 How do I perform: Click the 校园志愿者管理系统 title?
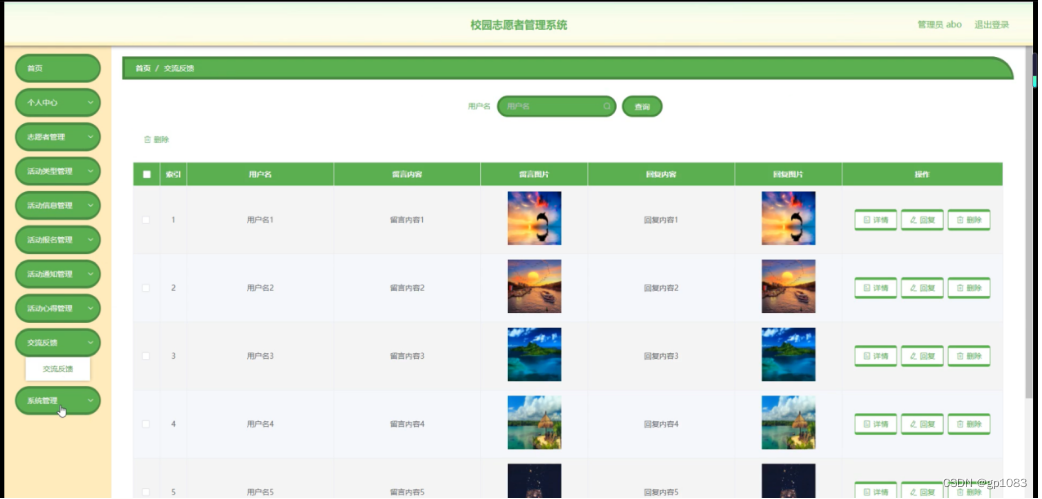tap(519, 25)
